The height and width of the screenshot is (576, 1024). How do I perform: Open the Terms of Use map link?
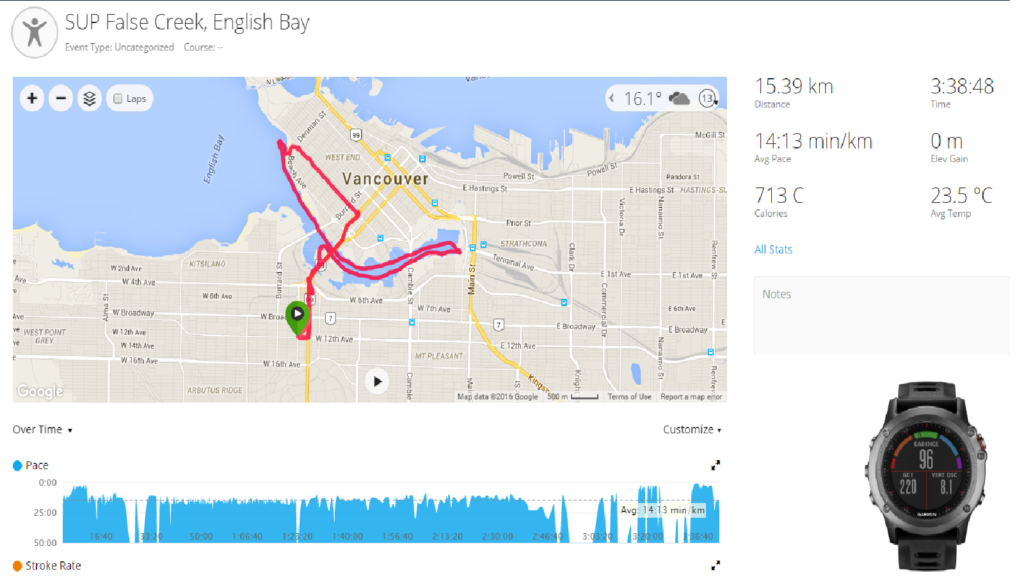[630, 397]
